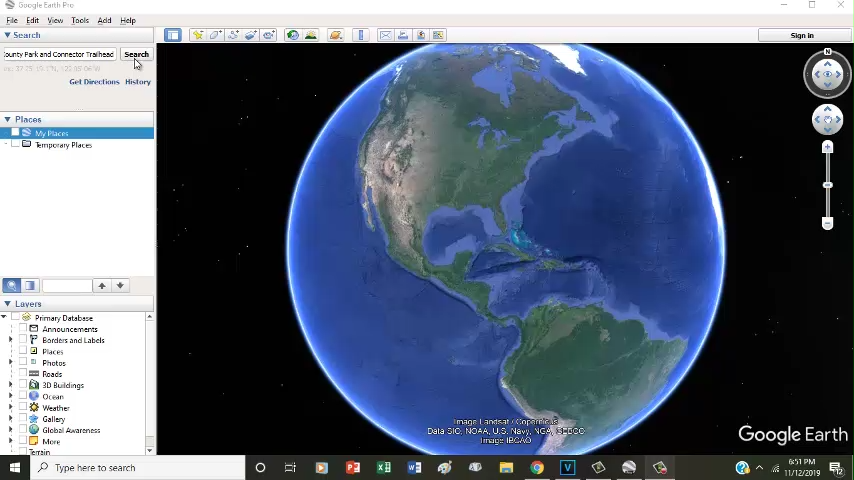Toggle the My Places checkbox

click(15, 132)
